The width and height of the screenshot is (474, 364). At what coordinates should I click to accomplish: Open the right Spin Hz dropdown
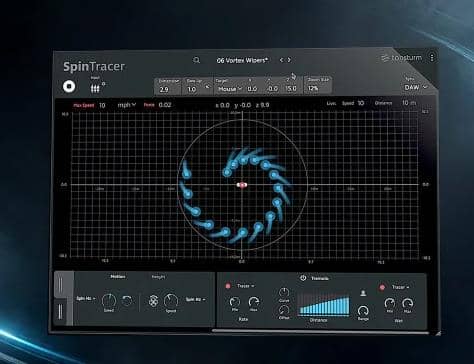(x=195, y=299)
